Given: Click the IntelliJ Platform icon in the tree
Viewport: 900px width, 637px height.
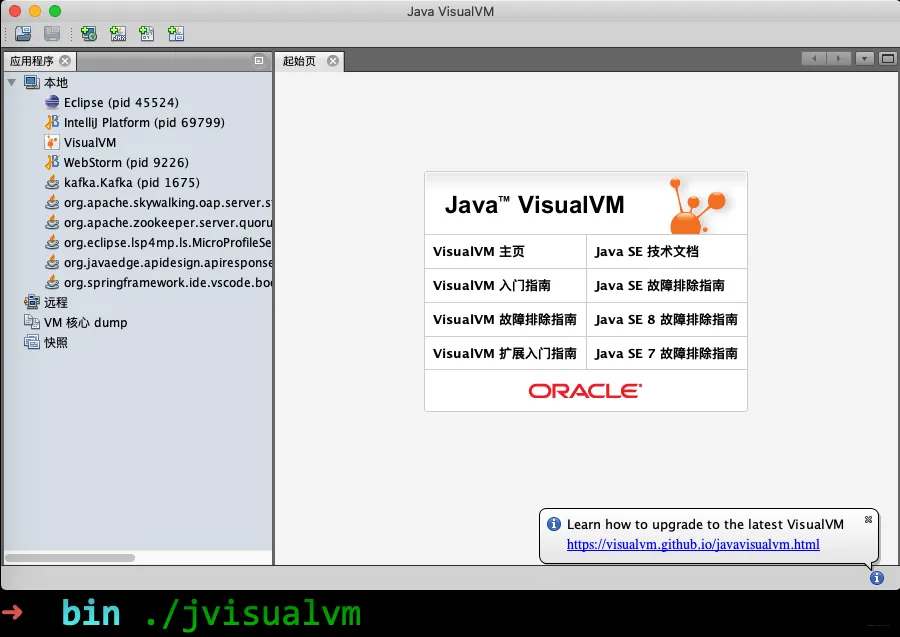Looking at the screenshot, I should (52, 122).
